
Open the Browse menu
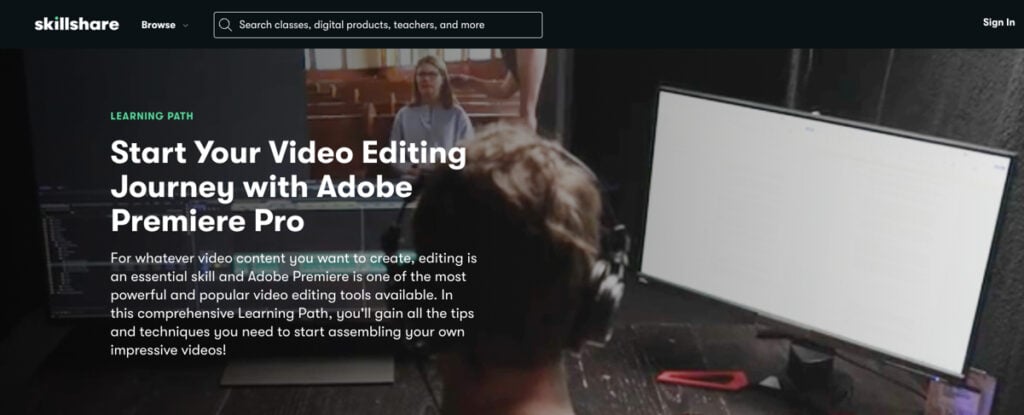pyautogui.click(x=158, y=25)
